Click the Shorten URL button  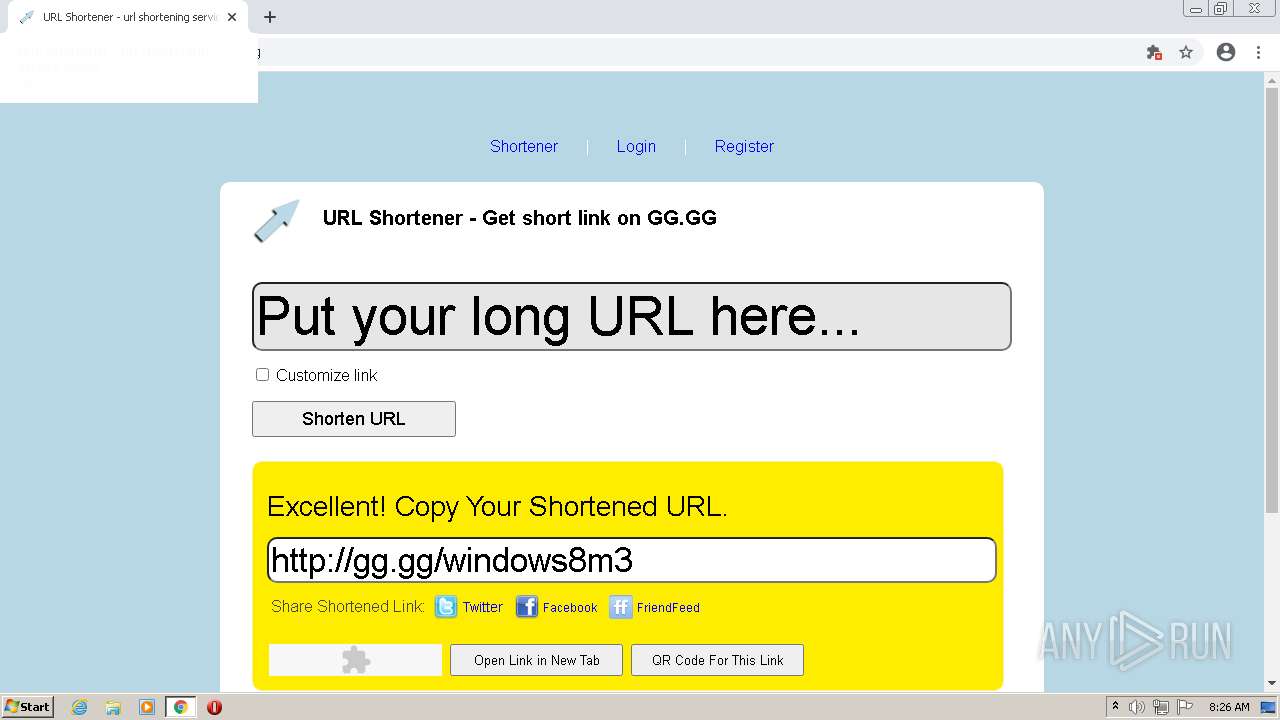pyautogui.click(x=354, y=419)
